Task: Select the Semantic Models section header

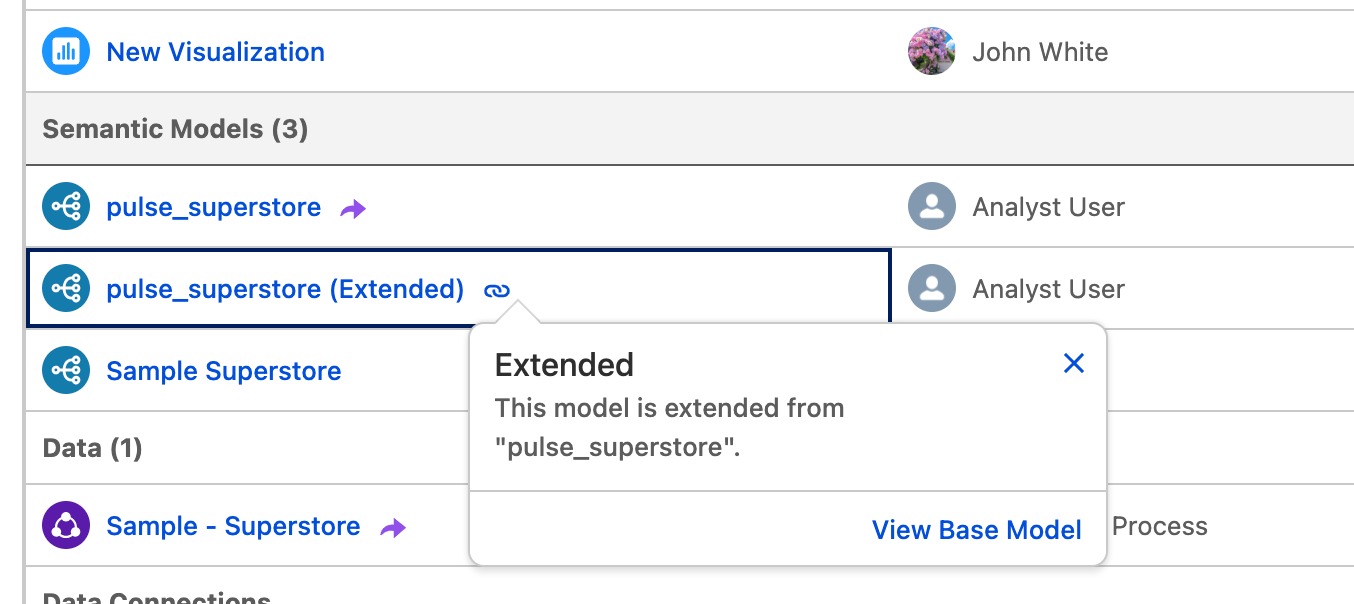Action: tap(174, 129)
